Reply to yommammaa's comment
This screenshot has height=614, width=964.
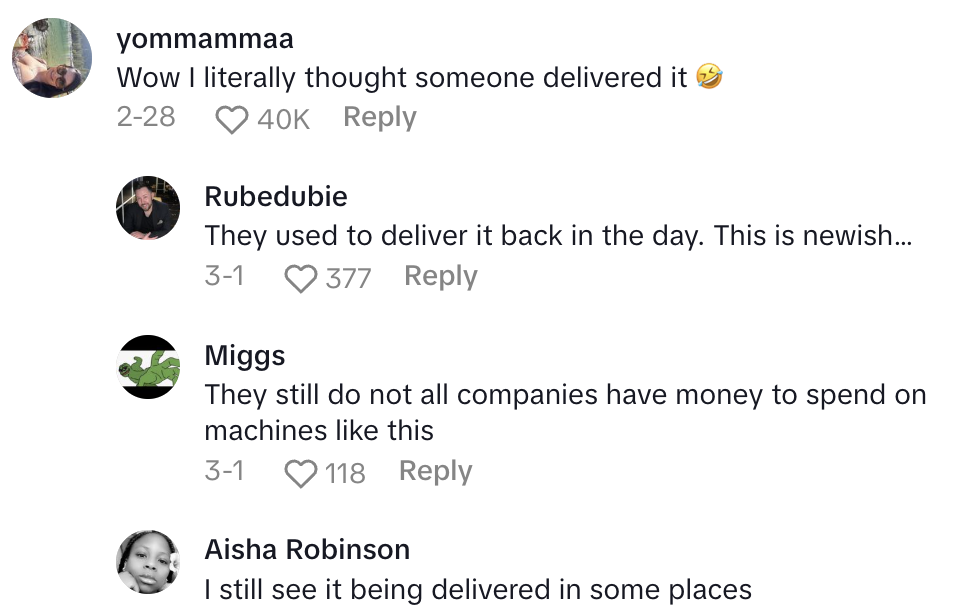tap(379, 118)
